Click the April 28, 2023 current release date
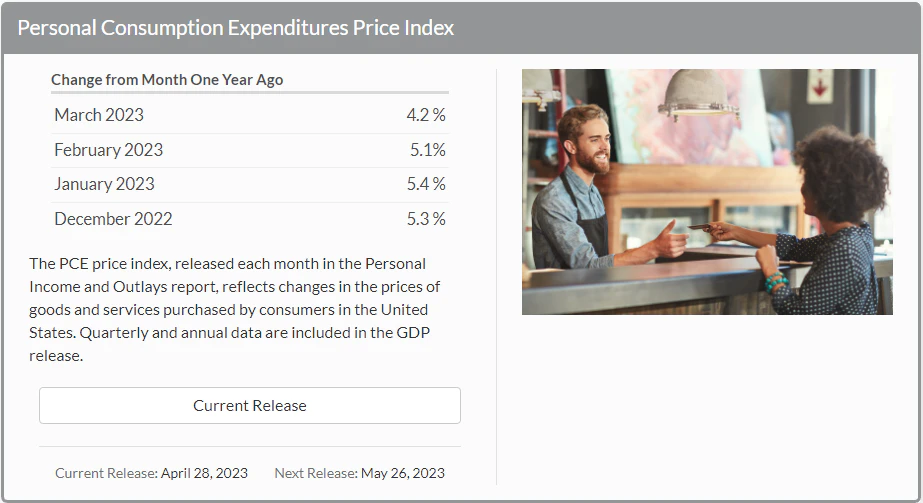Image resolution: width=923 pixels, height=503 pixels. (204, 473)
